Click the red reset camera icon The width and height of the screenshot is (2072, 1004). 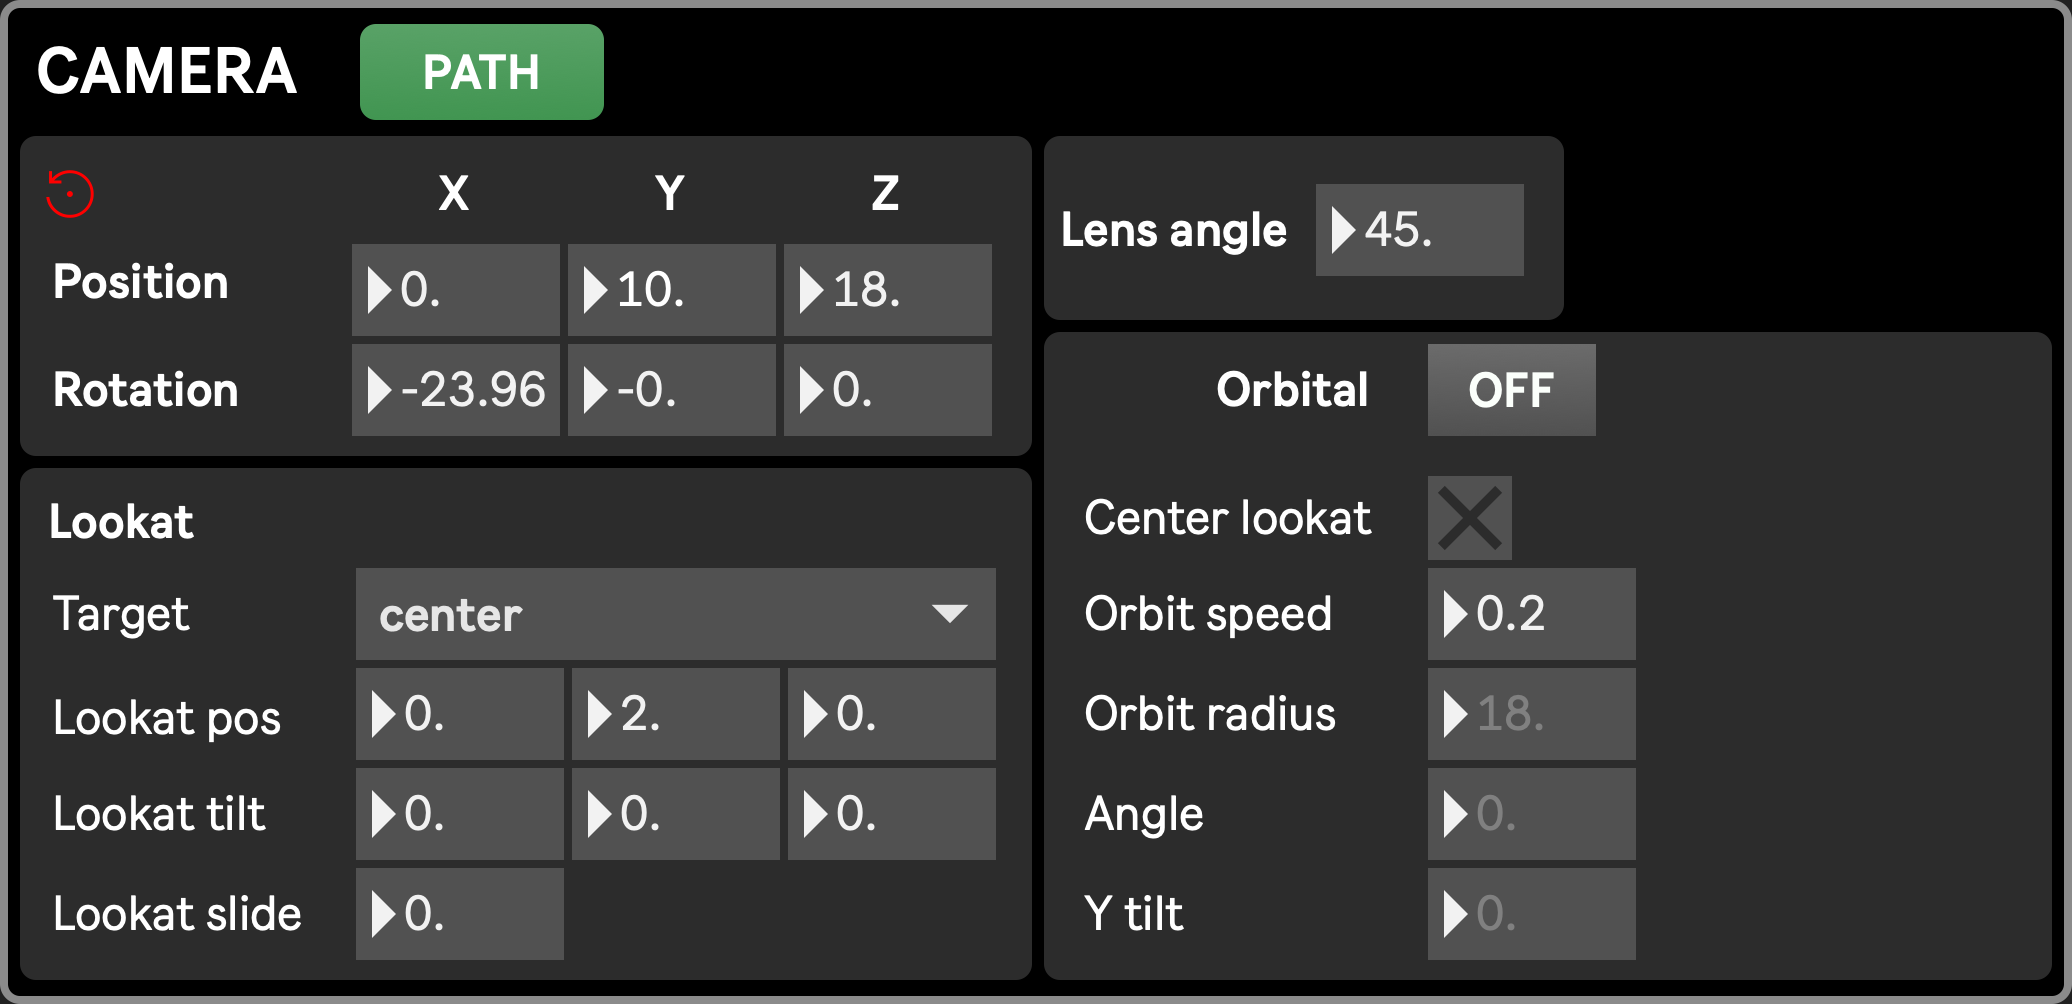[70, 193]
